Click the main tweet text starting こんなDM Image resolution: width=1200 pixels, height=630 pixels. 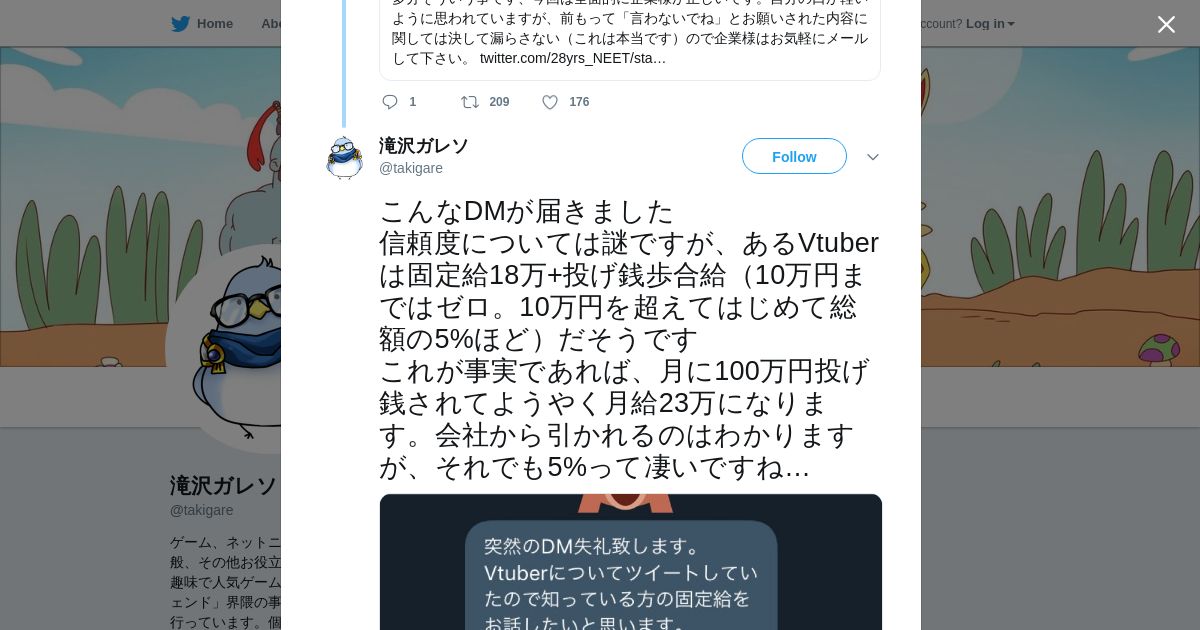[x=629, y=339]
